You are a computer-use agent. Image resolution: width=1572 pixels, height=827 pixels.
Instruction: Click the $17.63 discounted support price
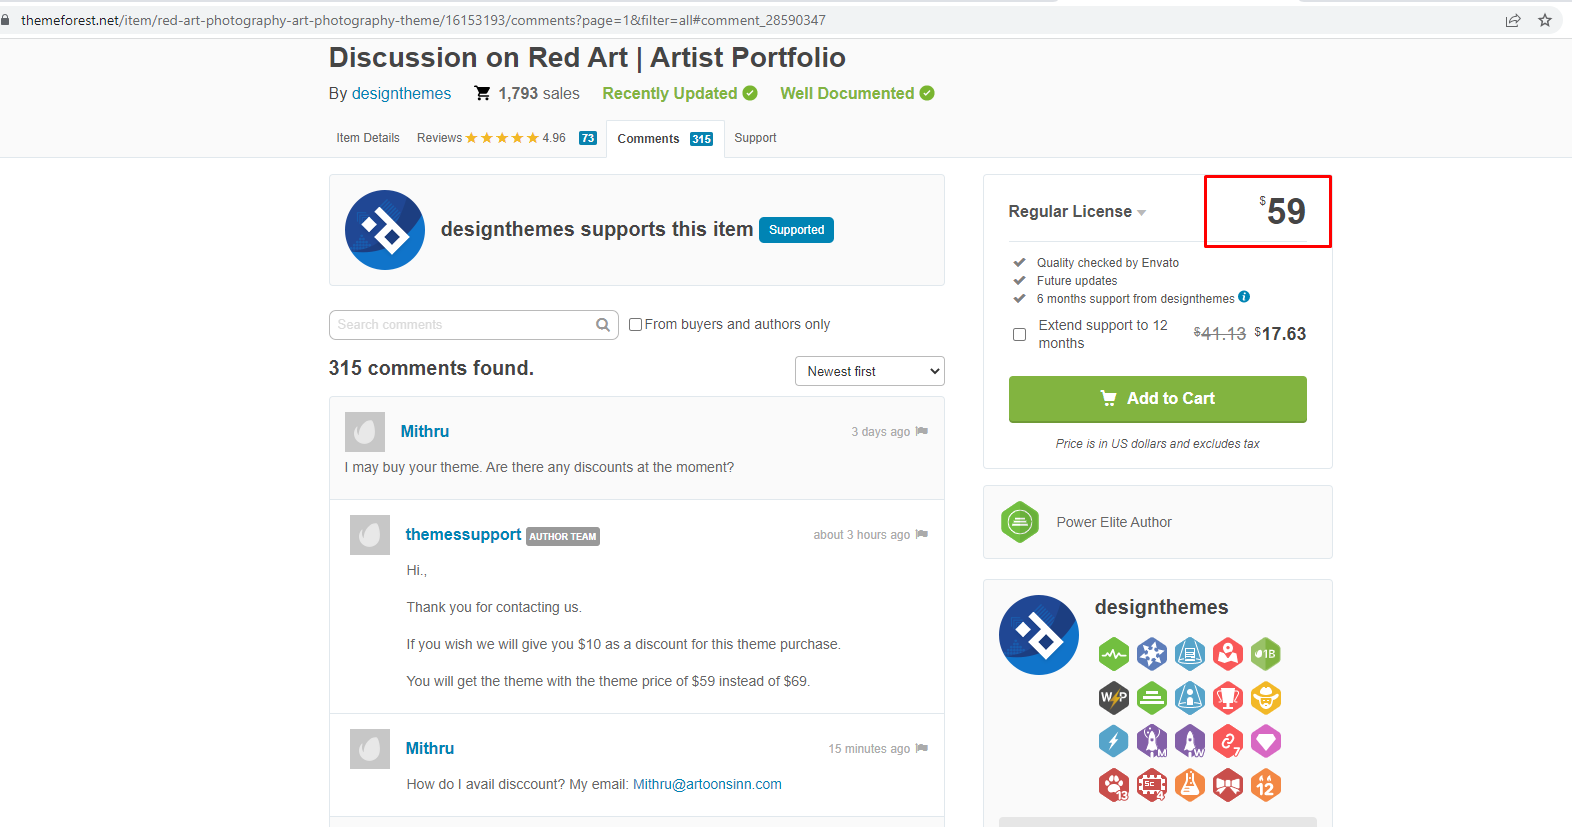1280,334
